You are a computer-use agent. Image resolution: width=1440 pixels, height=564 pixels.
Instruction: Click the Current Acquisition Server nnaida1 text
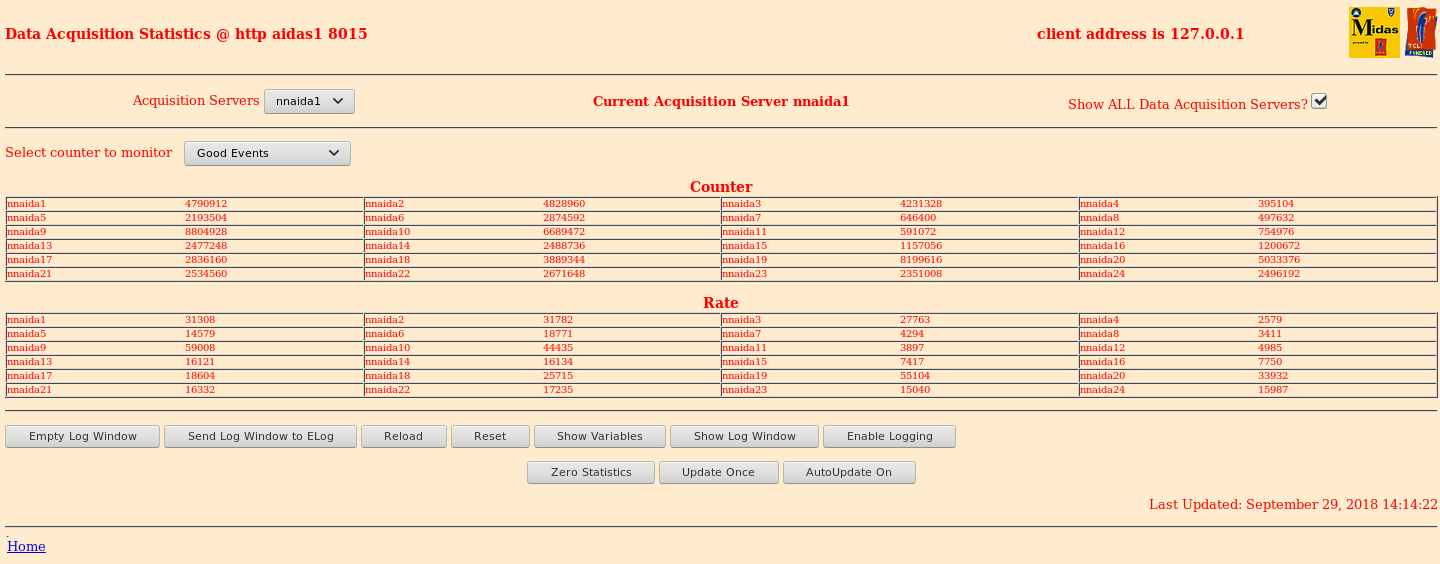click(721, 101)
